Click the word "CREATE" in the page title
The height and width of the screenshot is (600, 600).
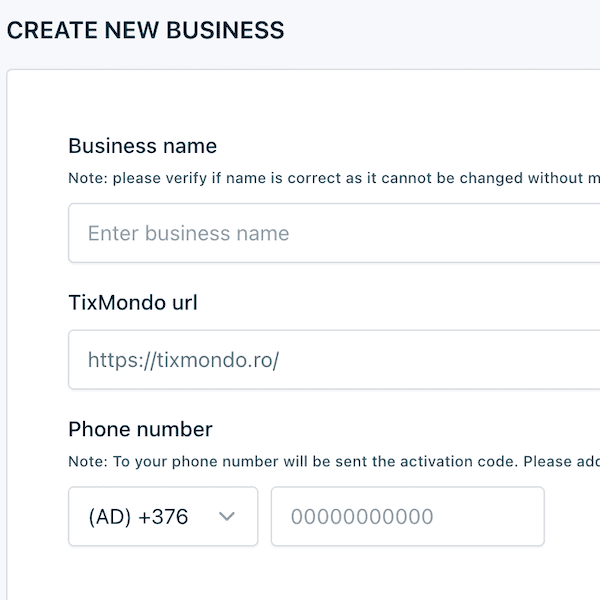(46, 31)
